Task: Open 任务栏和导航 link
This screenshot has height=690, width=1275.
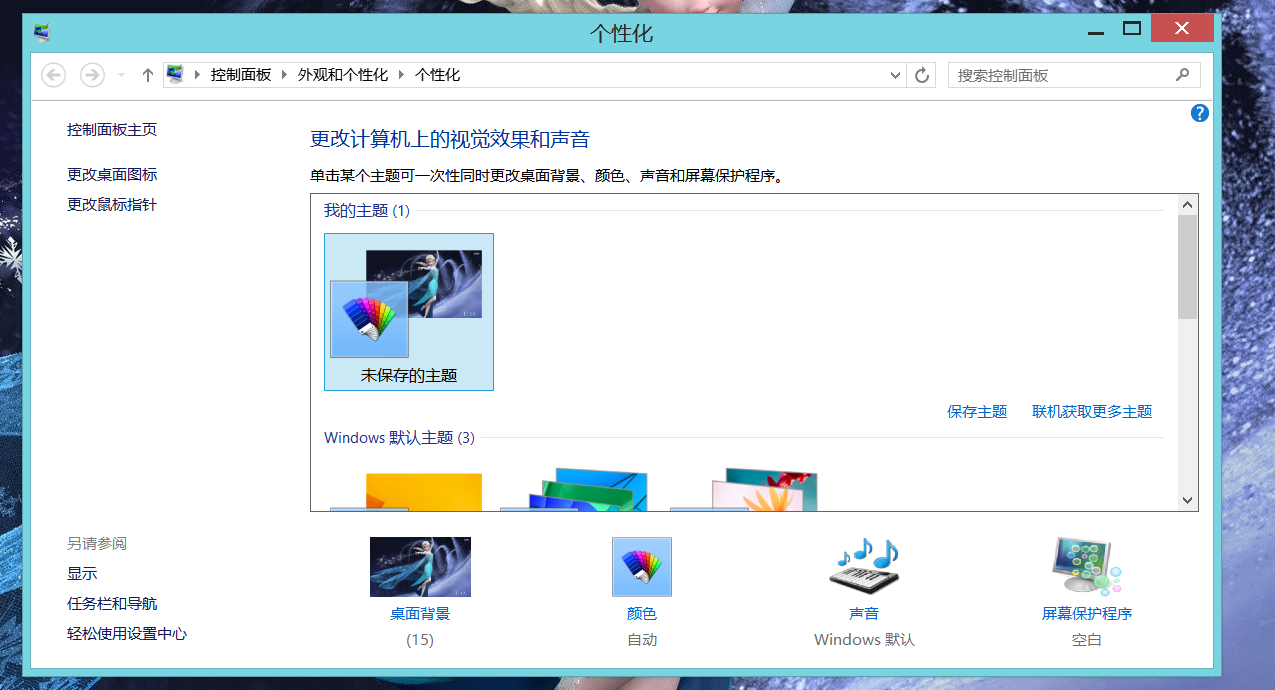Action: (x=112, y=604)
